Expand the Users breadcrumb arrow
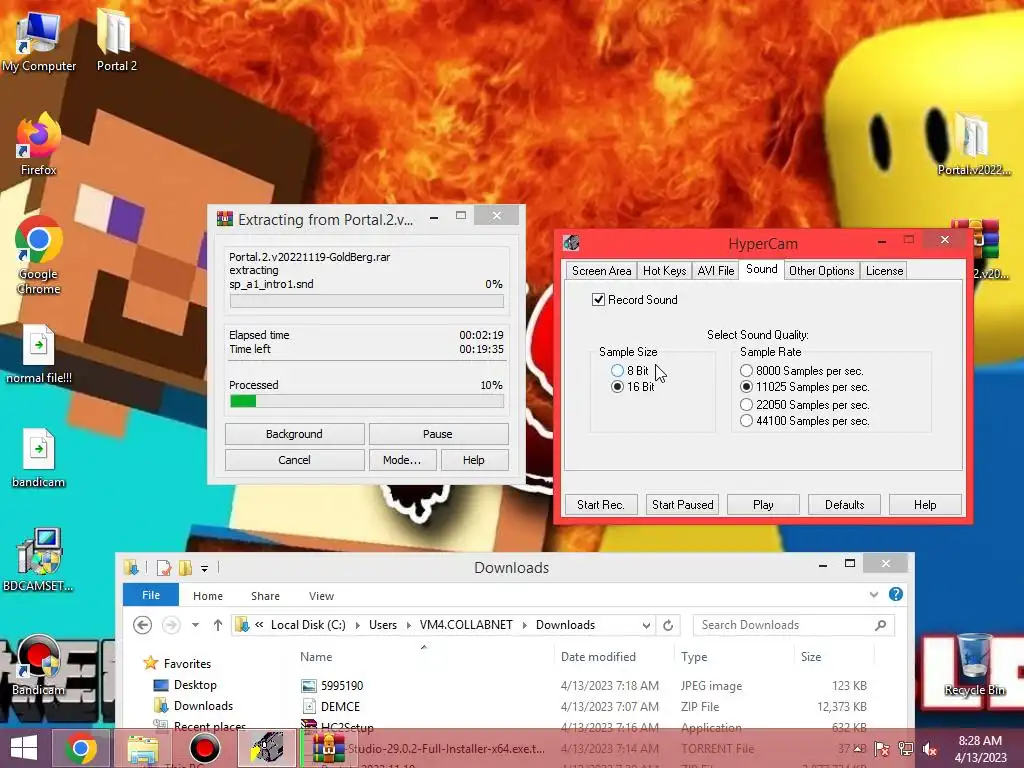1024x768 pixels. [408, 625]
